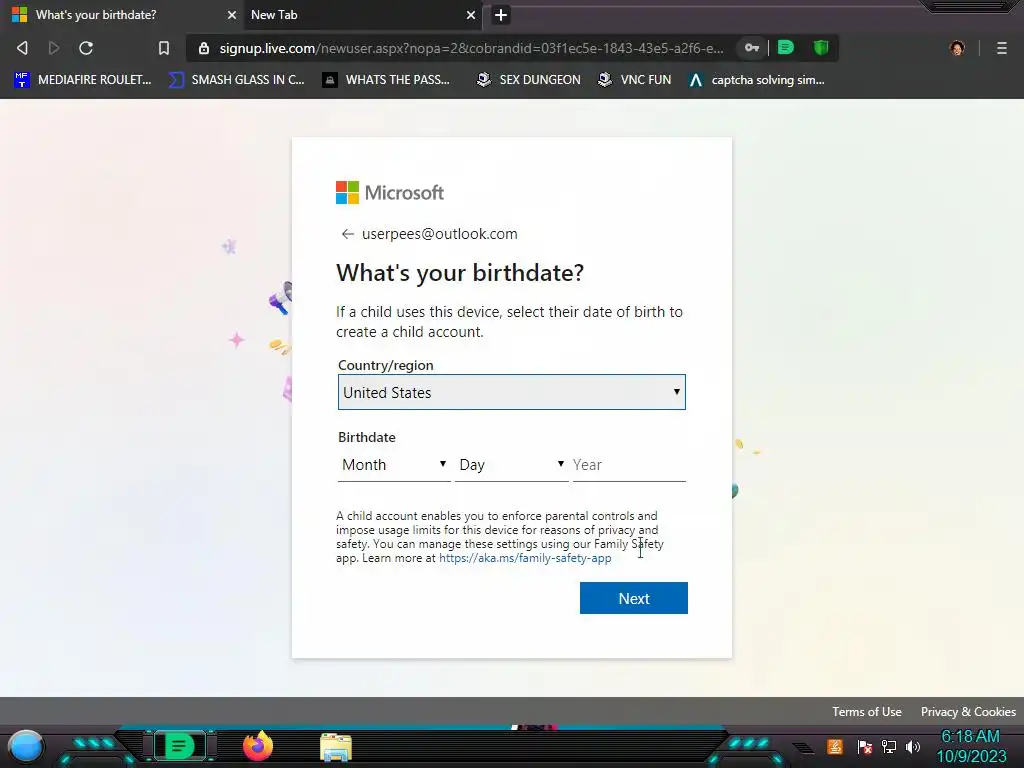Click the flag with red X tray icon
The height and width of the screenshot is (768, 1024).
(865, 746)
